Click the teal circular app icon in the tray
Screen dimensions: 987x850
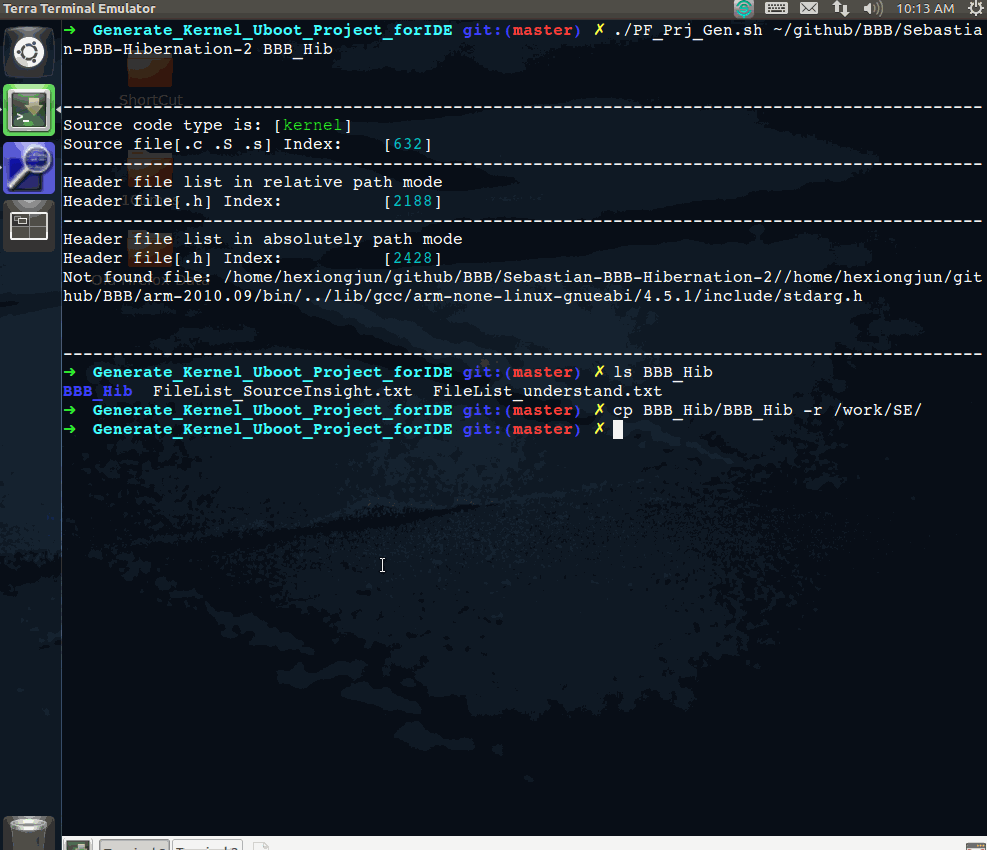(x=744, y=9)
